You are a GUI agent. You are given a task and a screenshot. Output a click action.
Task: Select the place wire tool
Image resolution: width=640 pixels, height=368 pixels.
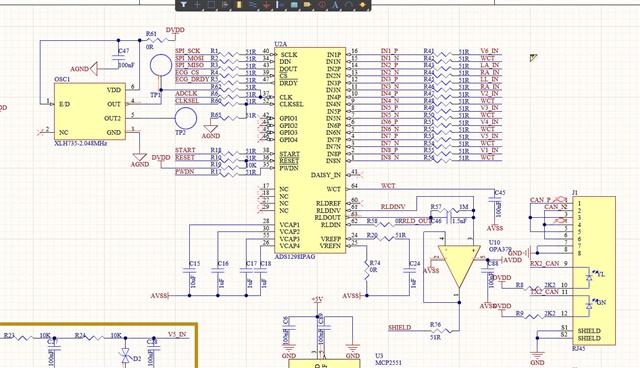(253, 4)
